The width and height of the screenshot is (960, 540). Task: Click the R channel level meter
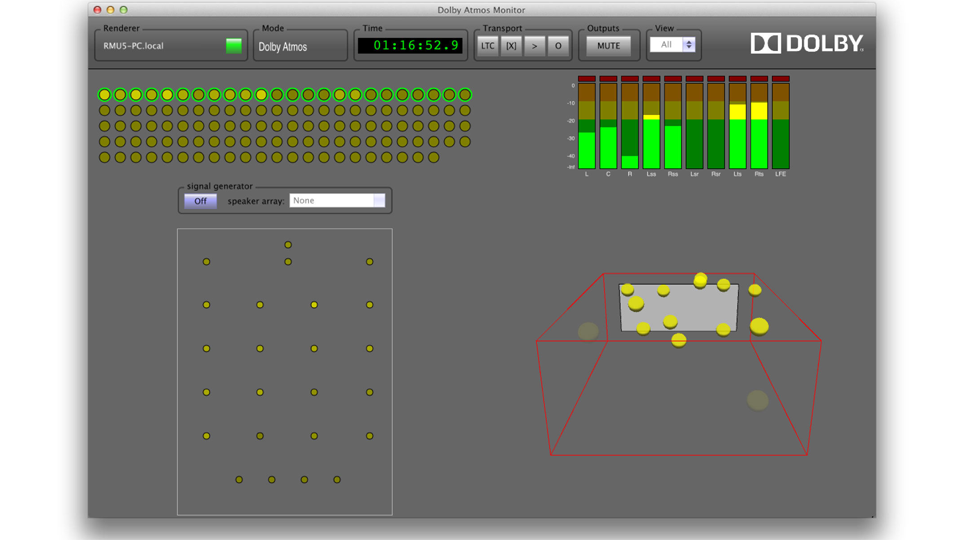coord(629,126)
